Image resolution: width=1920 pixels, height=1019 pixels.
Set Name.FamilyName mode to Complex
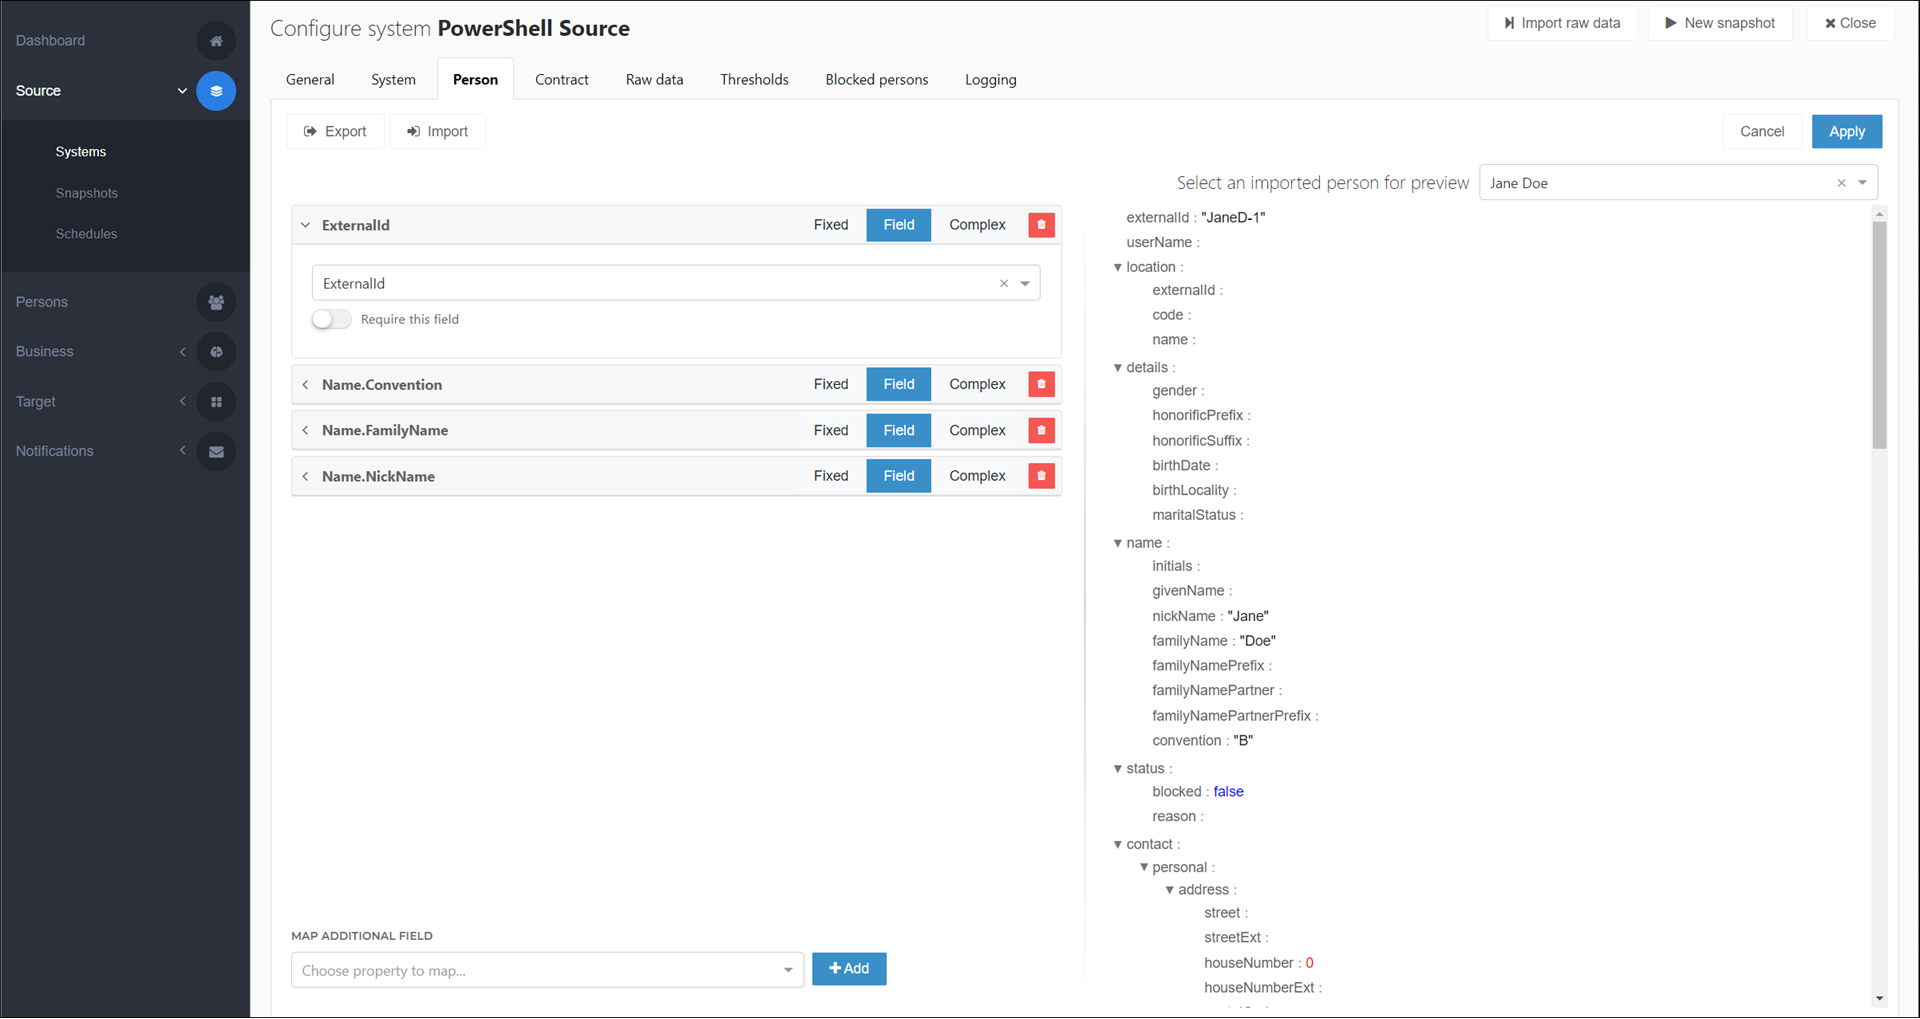coord(977,430)
